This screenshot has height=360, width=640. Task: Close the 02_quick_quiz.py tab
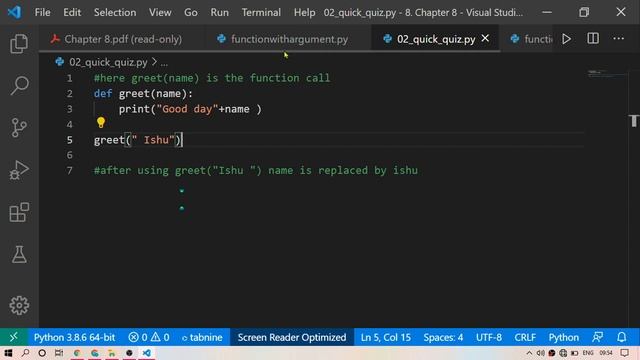coord(485,38)
